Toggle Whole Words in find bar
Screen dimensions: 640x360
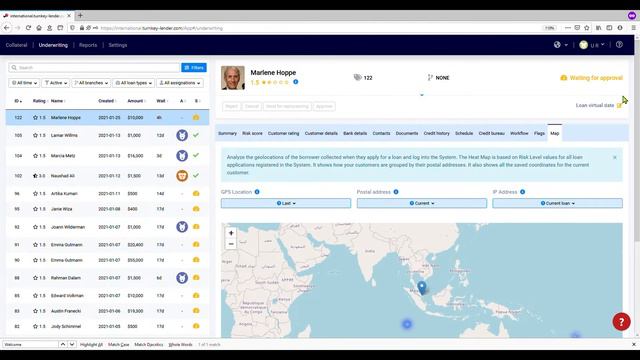tap(180, 344)
